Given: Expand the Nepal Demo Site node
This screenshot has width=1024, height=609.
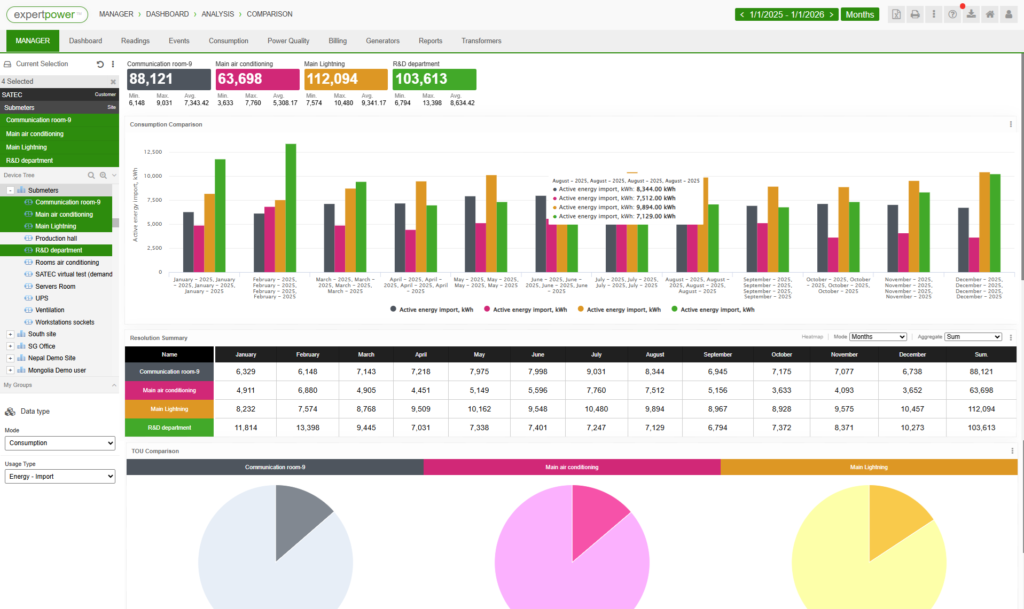Looking at the screenshot, I should click(10, 358).
